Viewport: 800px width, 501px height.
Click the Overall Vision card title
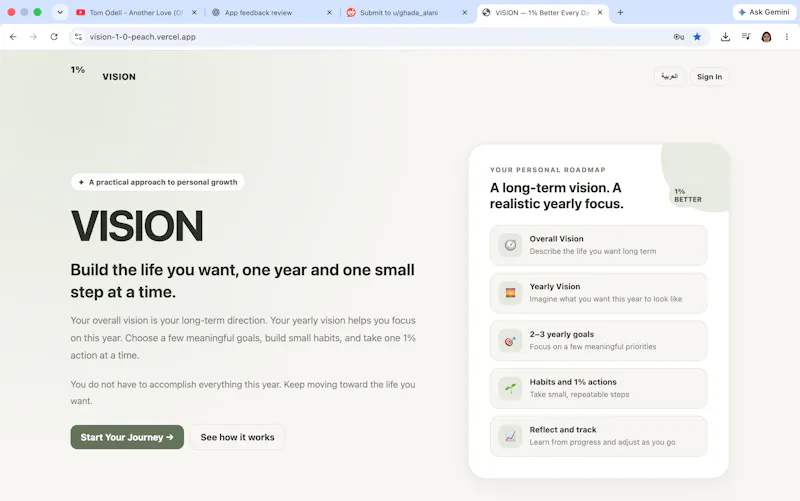click(x=556, y=239)
